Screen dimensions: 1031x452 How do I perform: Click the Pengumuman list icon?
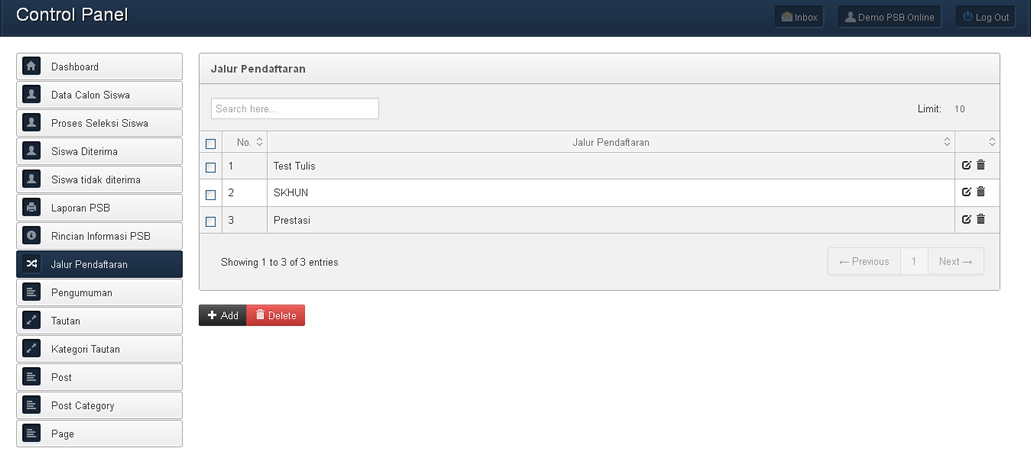tap(31, 292)
